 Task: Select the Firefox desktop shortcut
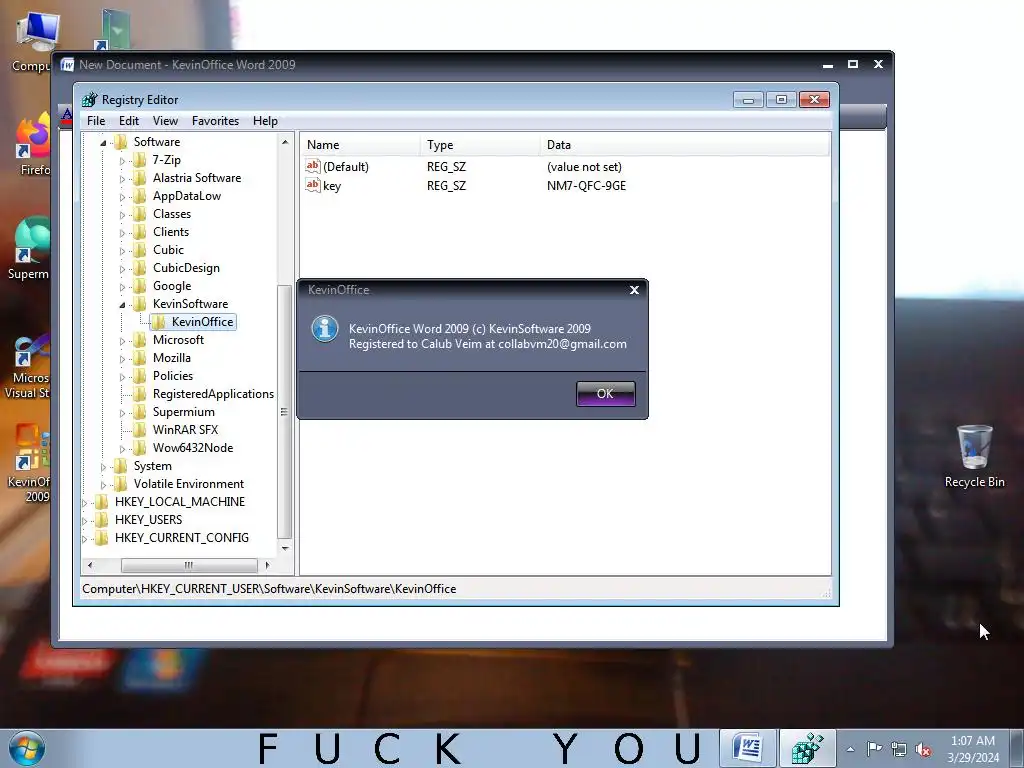tap(33, 145)
